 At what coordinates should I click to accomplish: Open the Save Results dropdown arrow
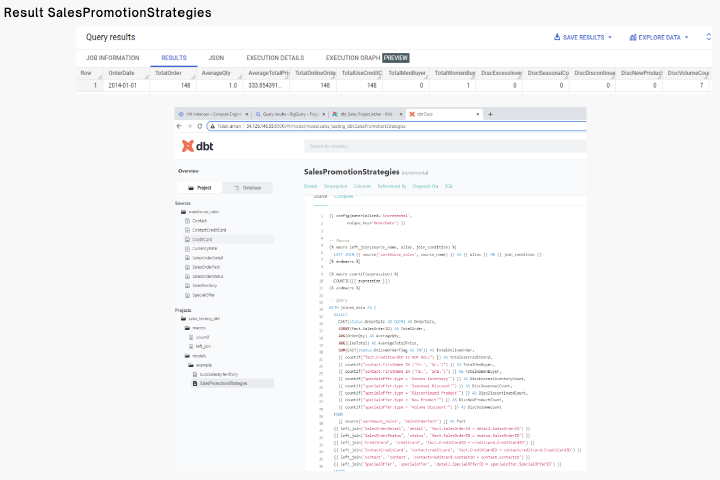(x=610, y=37)
